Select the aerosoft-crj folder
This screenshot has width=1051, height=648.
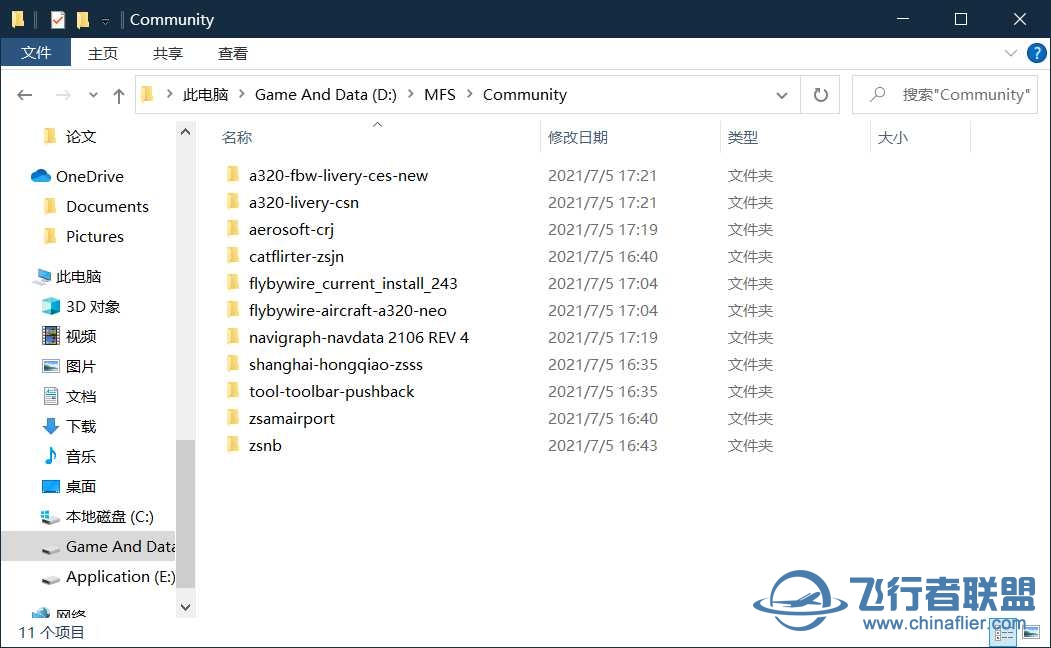tap(291, 229)
